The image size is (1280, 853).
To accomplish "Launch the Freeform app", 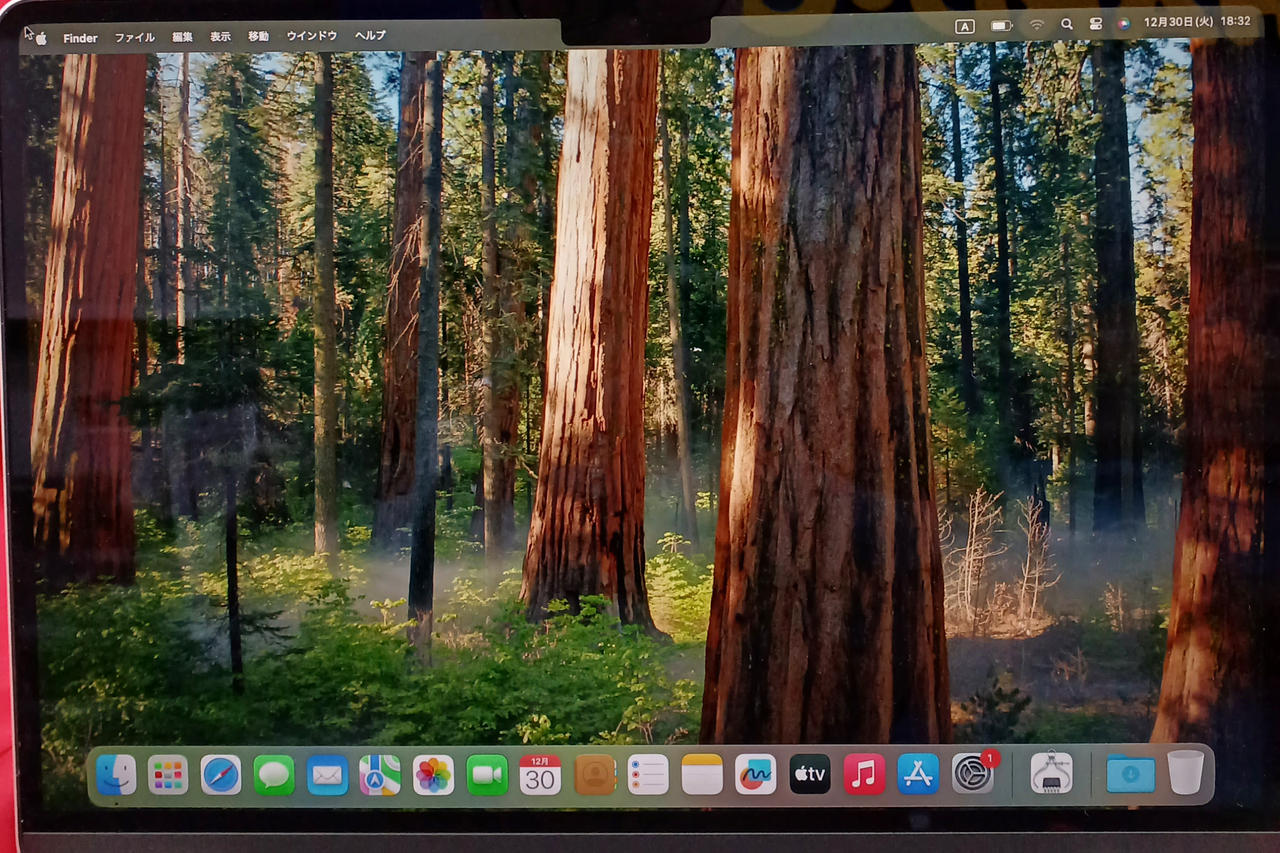I will coord(755,774).
